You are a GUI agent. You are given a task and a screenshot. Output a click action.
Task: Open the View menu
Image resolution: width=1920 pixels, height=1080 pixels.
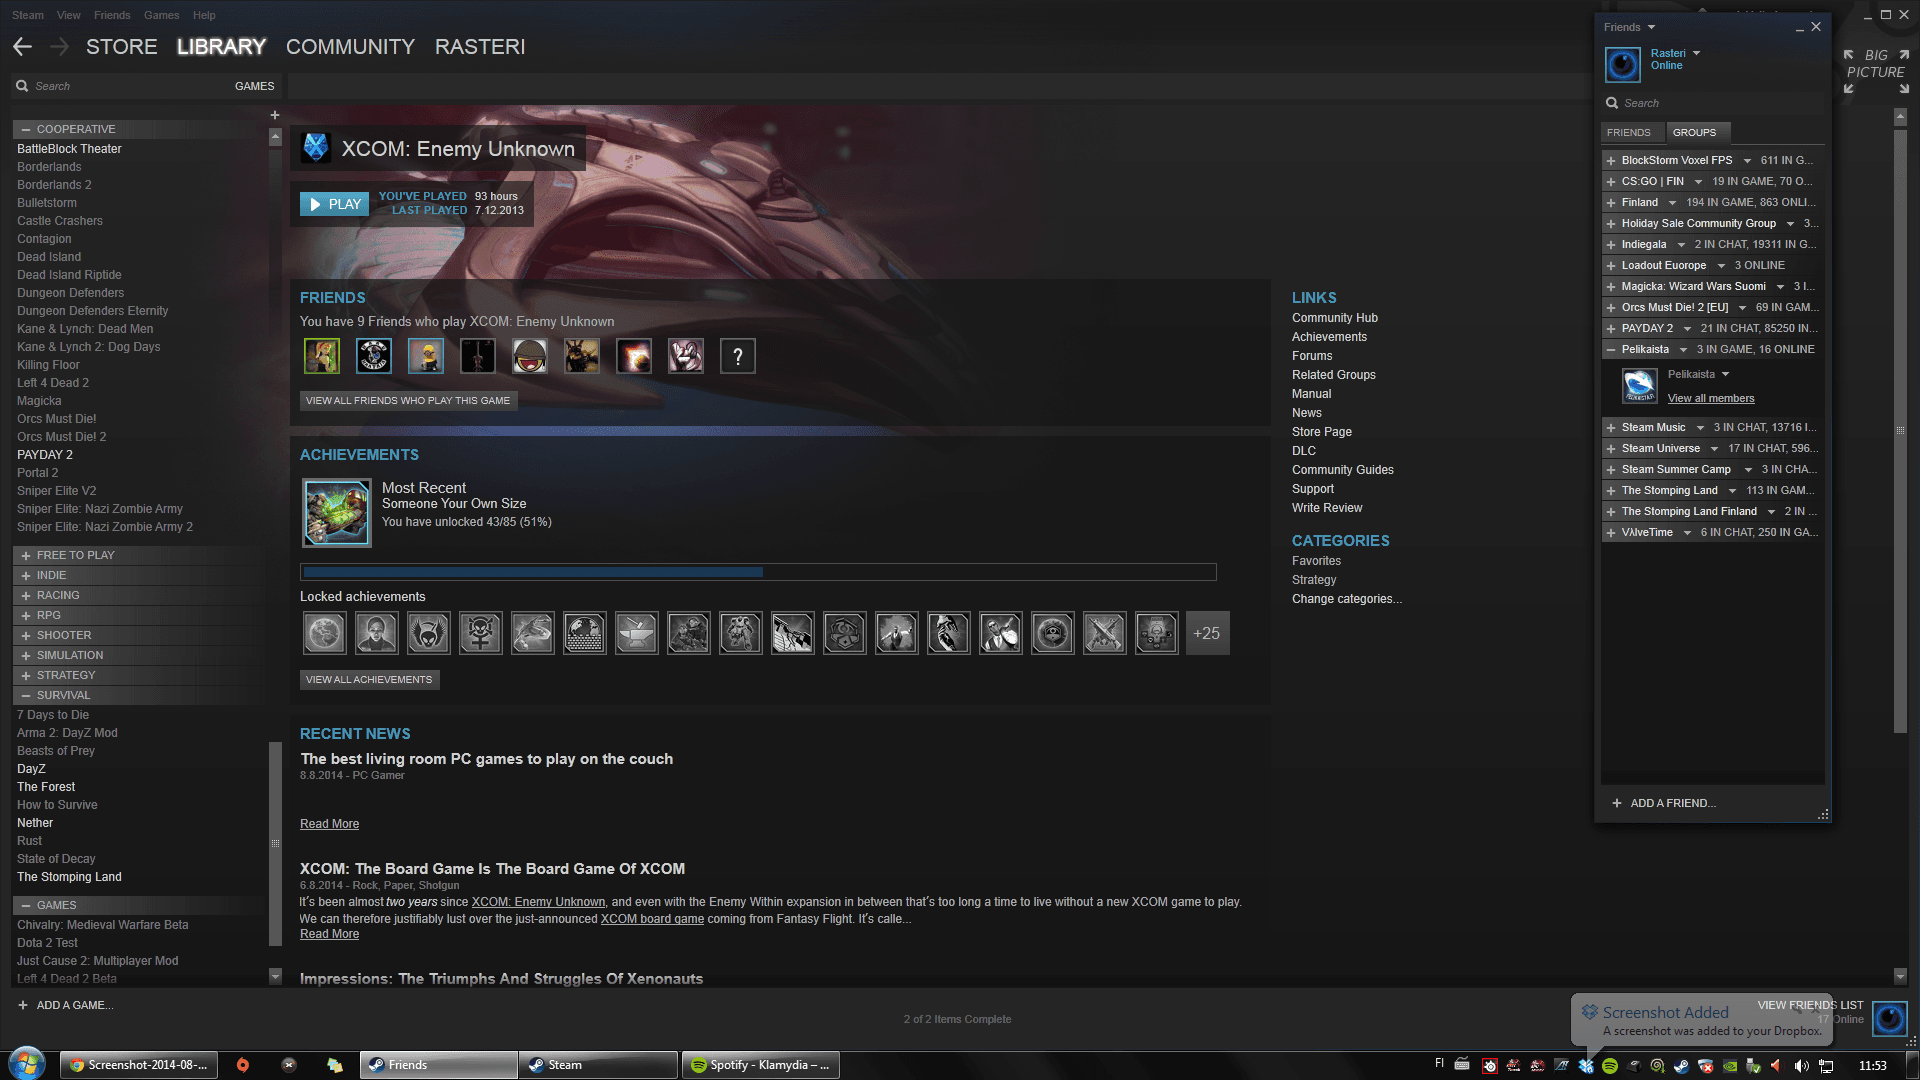point(69,15)
